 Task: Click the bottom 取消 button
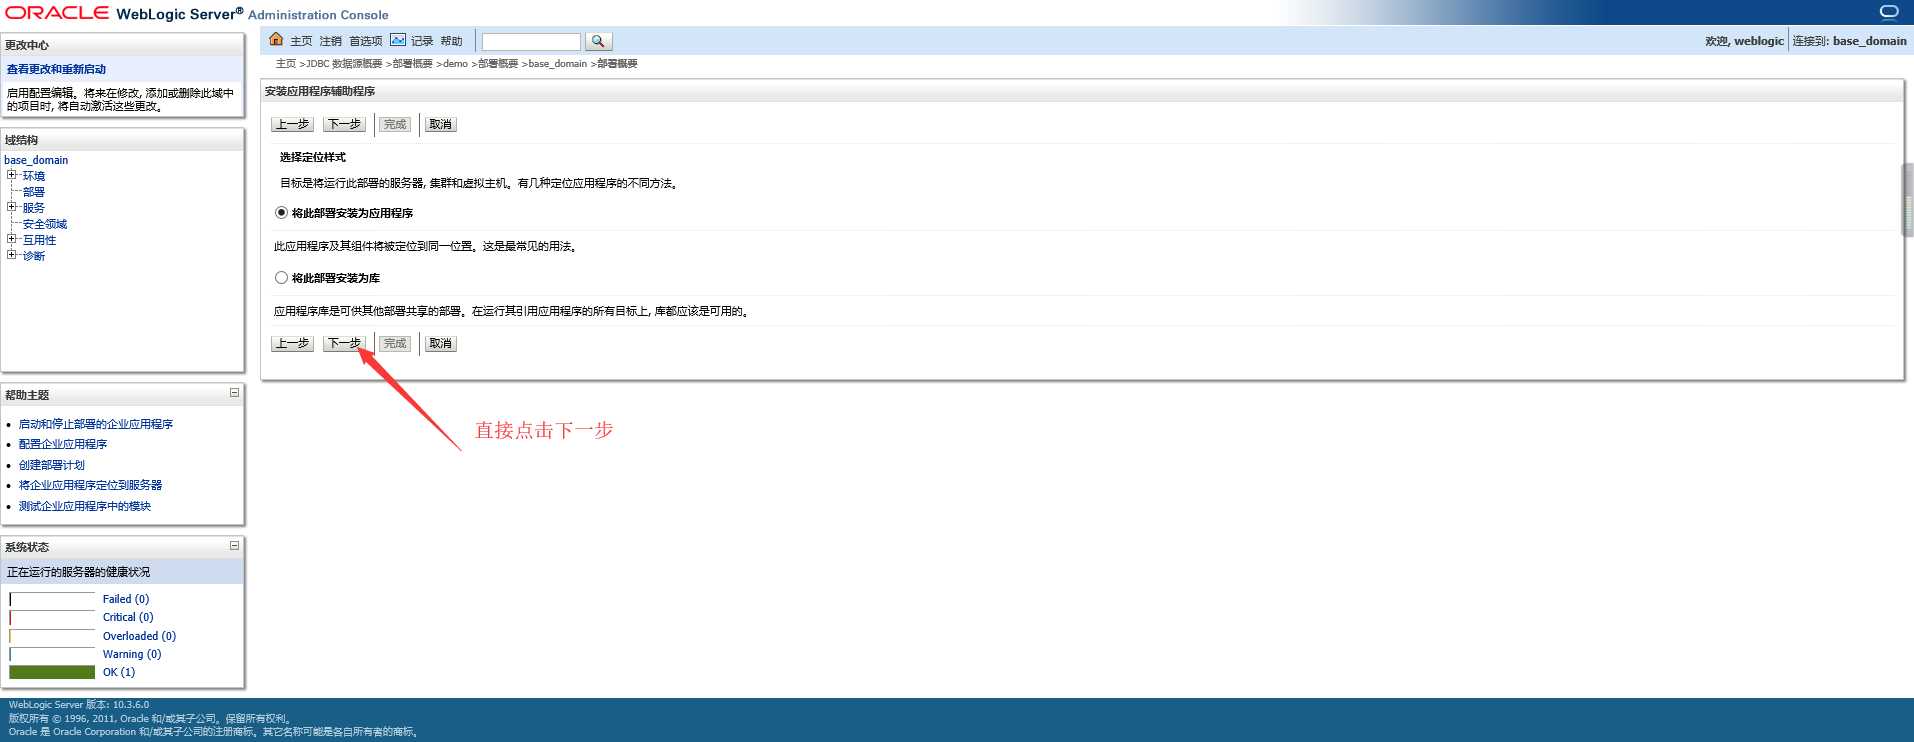[440, 343]
